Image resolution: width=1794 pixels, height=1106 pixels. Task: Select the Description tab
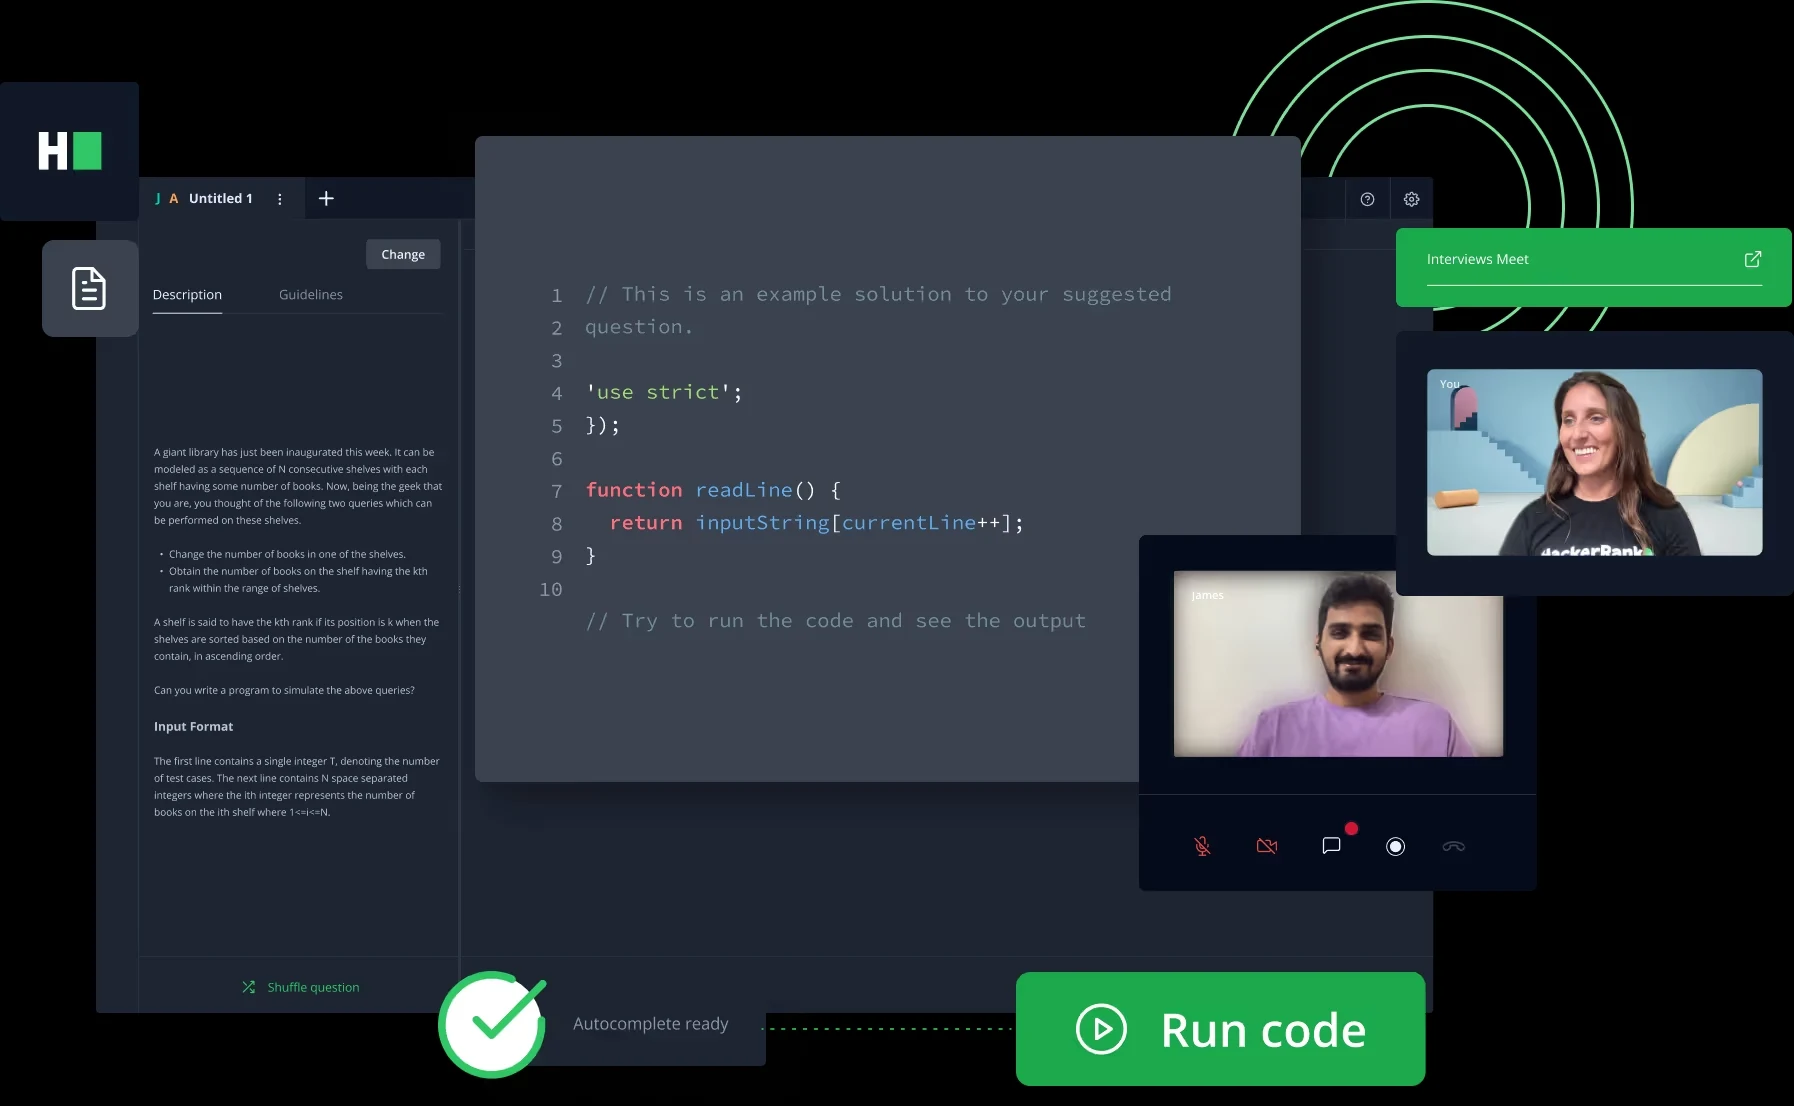coord(187,295)
